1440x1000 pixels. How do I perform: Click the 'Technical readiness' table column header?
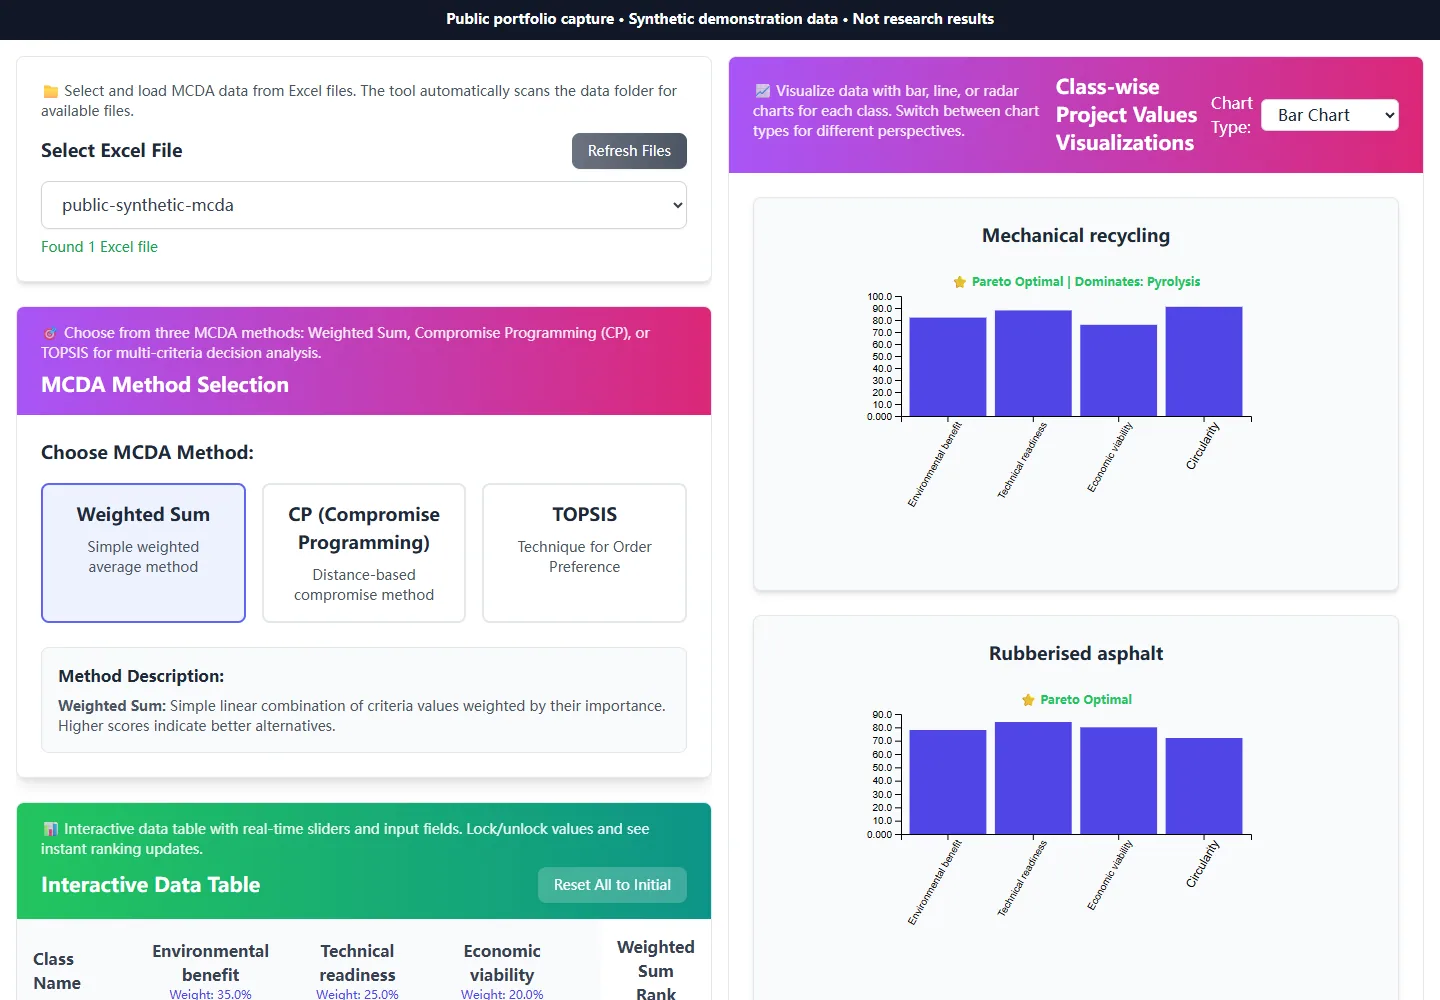[357, 963]
